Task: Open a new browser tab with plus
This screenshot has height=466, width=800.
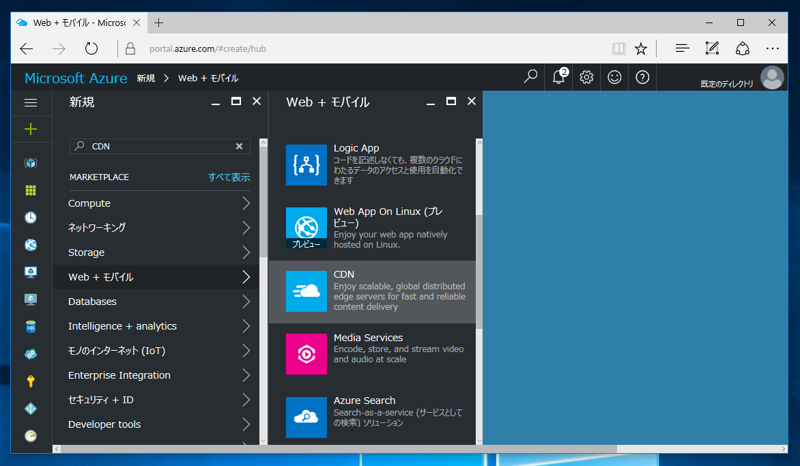Action: [x=159, y=23]
